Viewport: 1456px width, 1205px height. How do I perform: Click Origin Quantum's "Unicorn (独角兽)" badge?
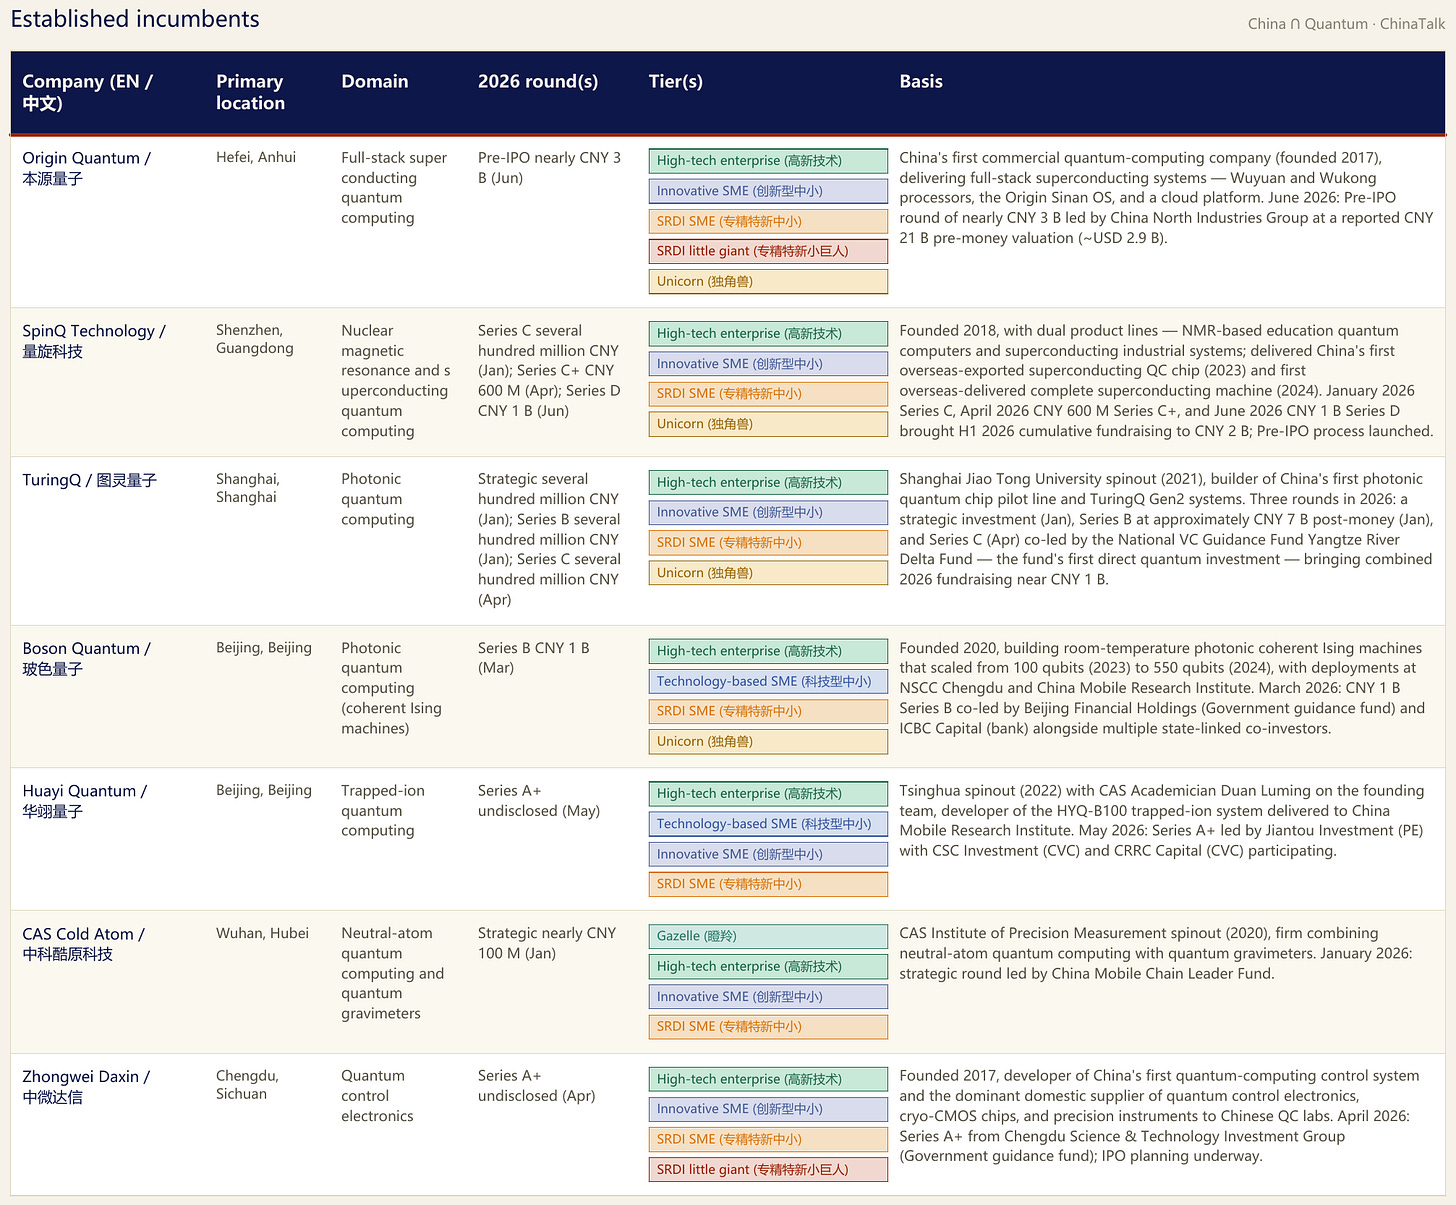[768, 281]
